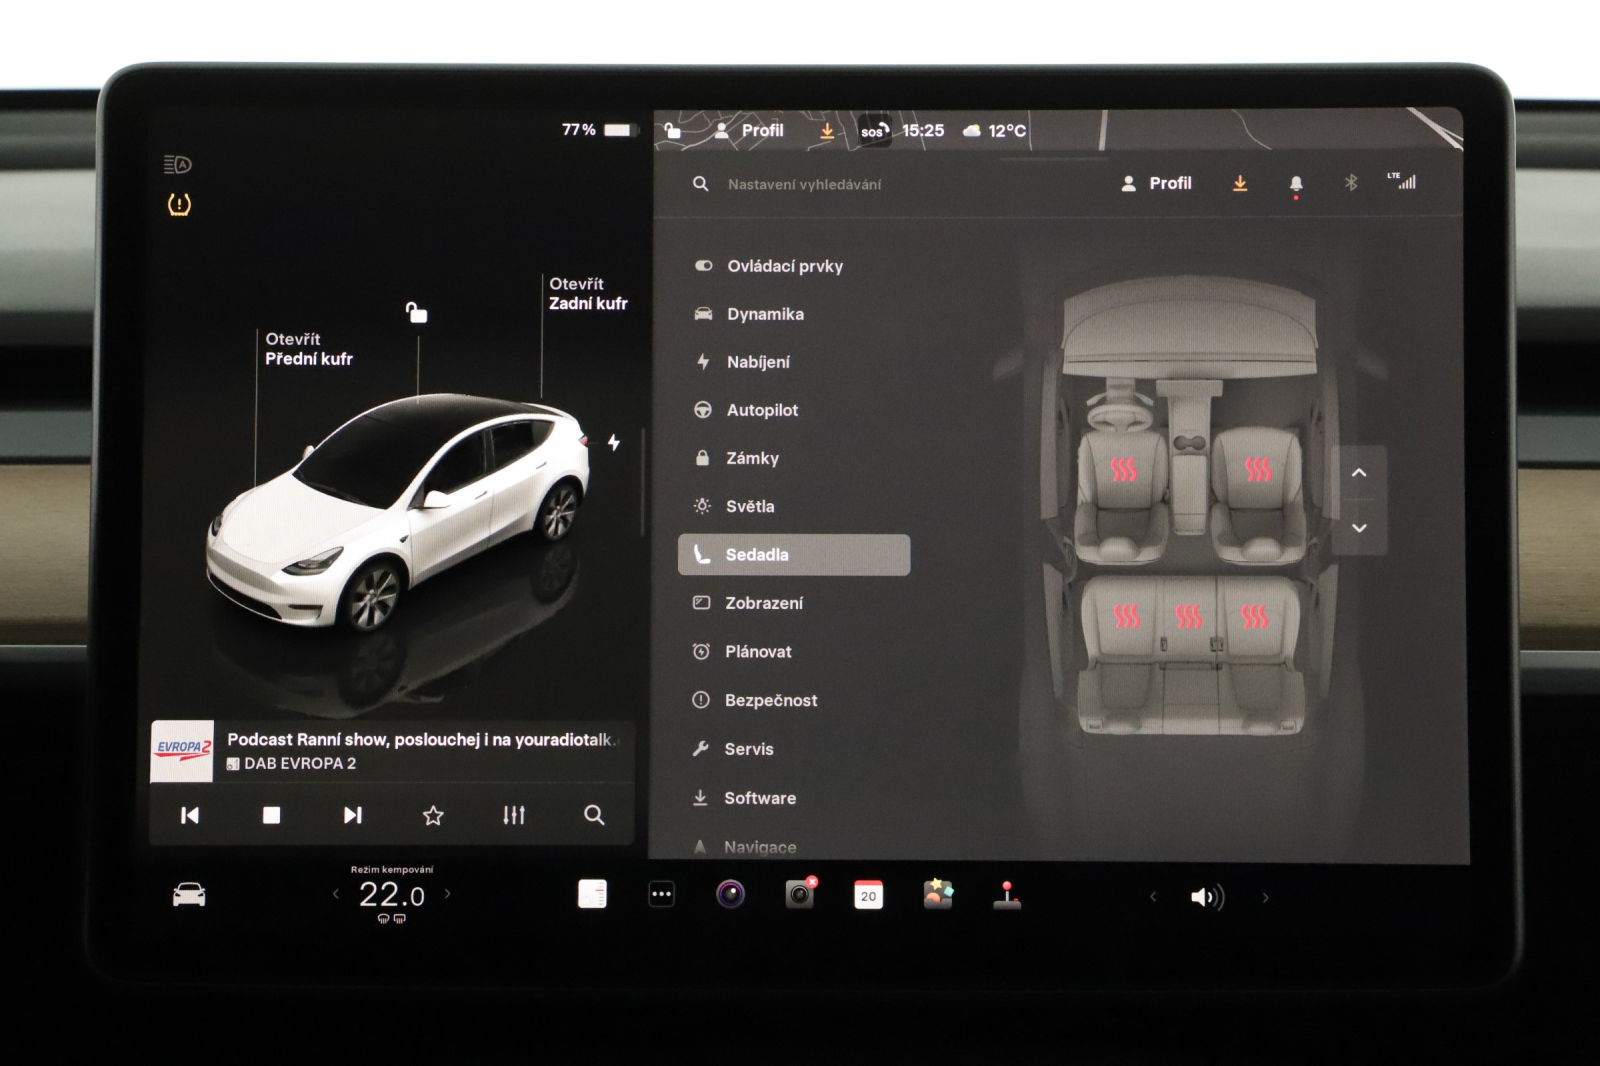Click the up chevron beside seat diagram
Viewport: 1600px width, 1066px height.
(1360, 473)
